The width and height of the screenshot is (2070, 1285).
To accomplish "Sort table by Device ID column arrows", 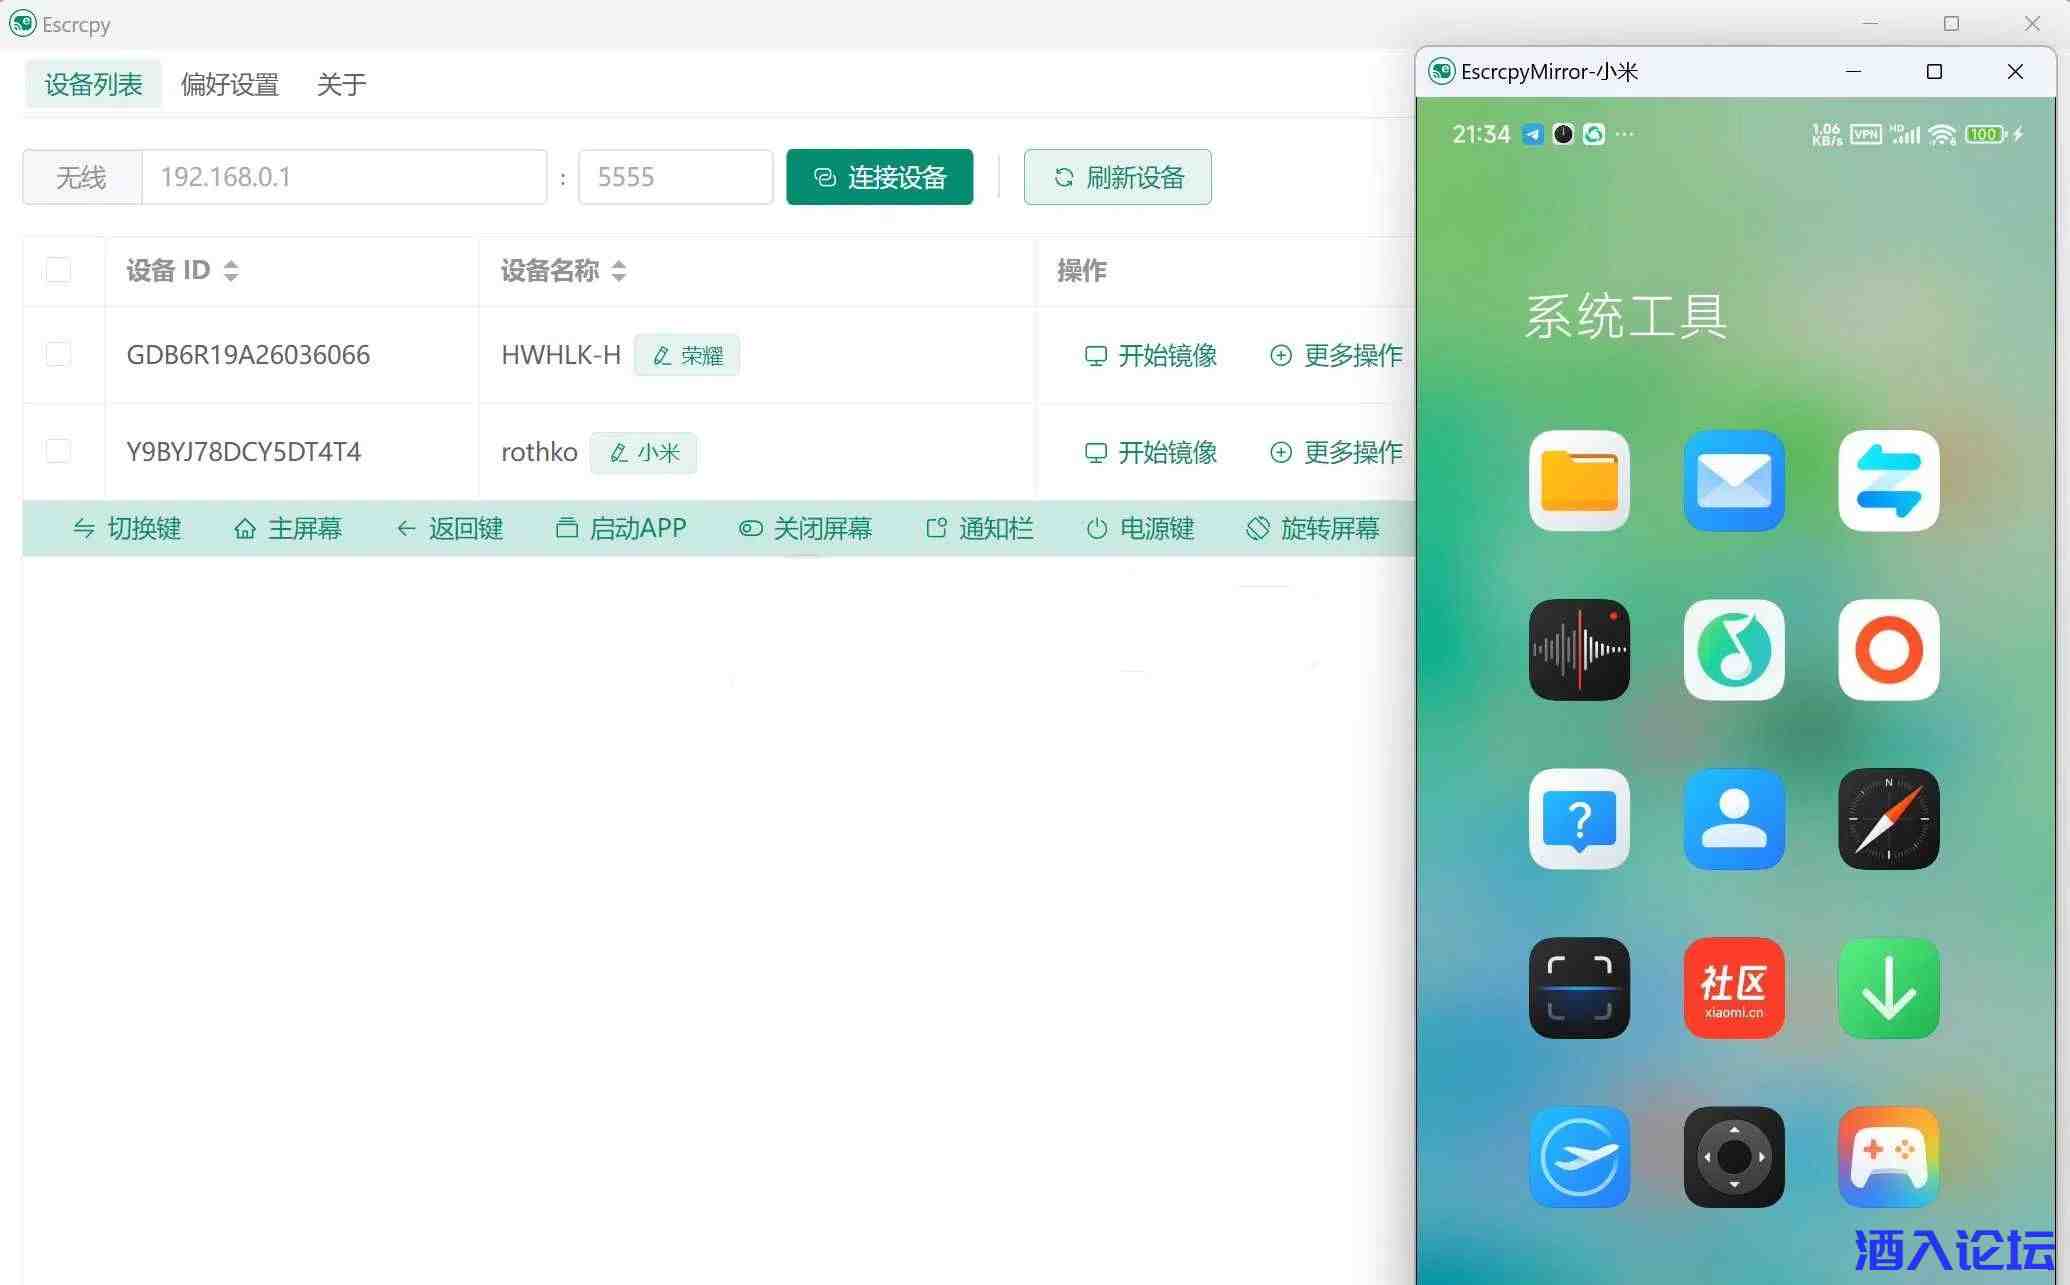I will pos(231,271).
